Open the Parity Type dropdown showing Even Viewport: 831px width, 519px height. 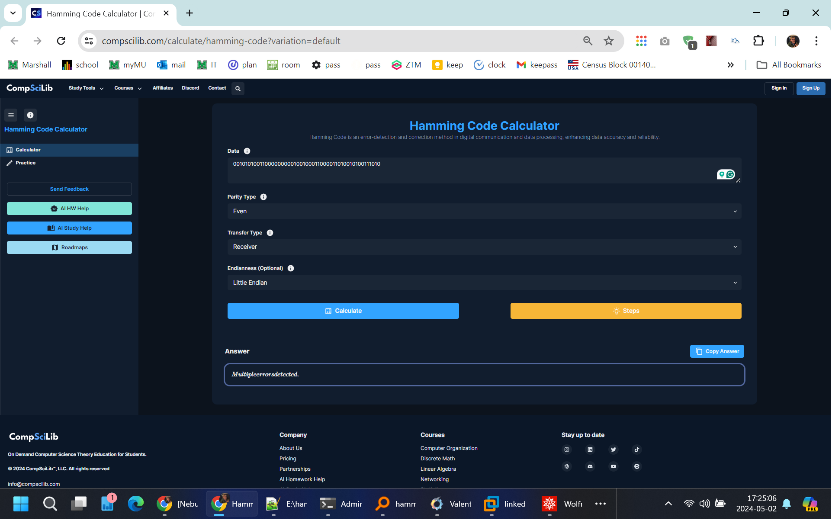484,211
